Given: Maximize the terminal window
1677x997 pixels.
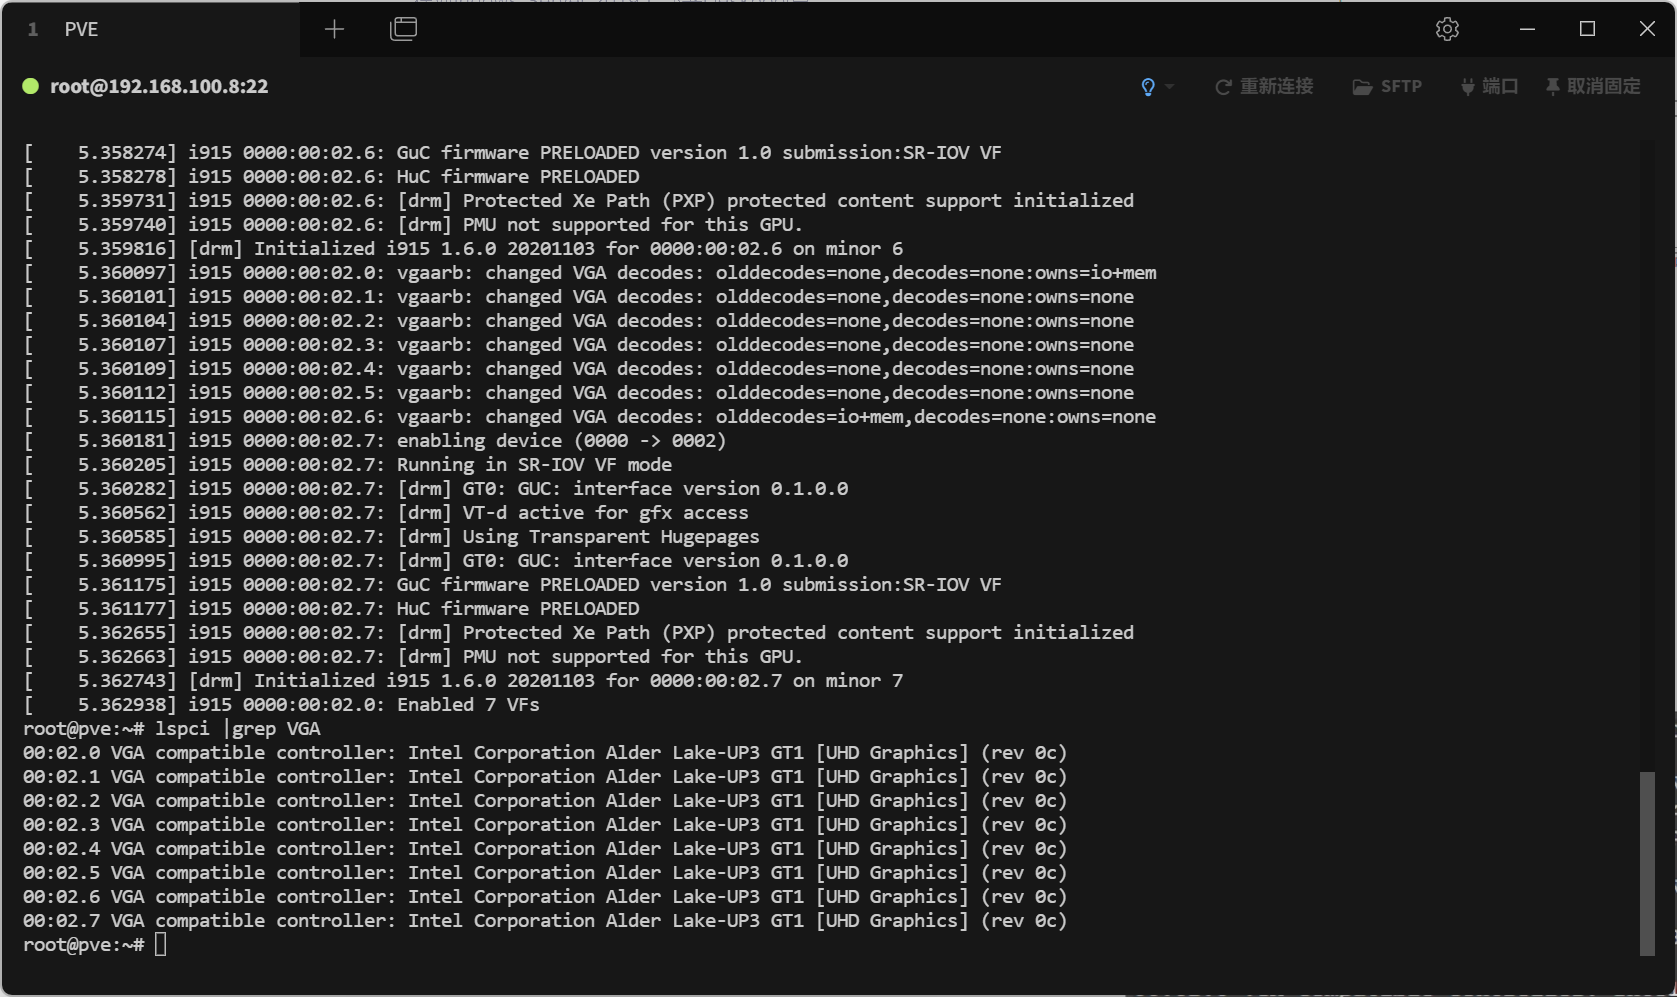Looking at the screenshot, I should 1587,29.
